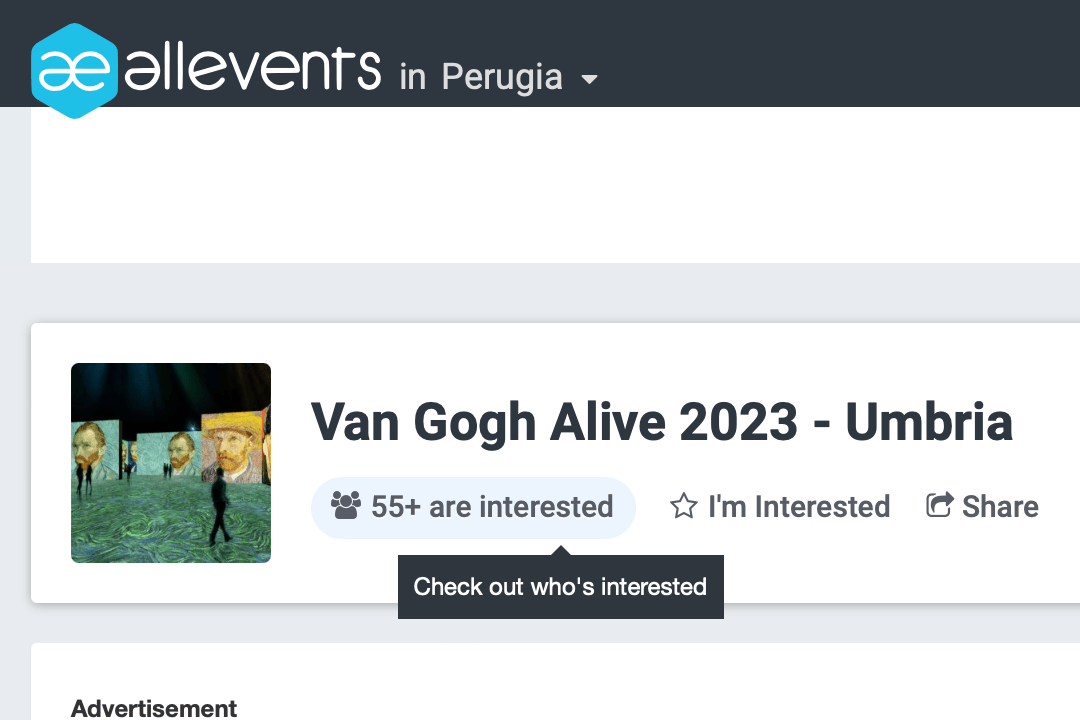
Task: Click the "Advertisement" heading label
Action: click(x=154, y=709)
